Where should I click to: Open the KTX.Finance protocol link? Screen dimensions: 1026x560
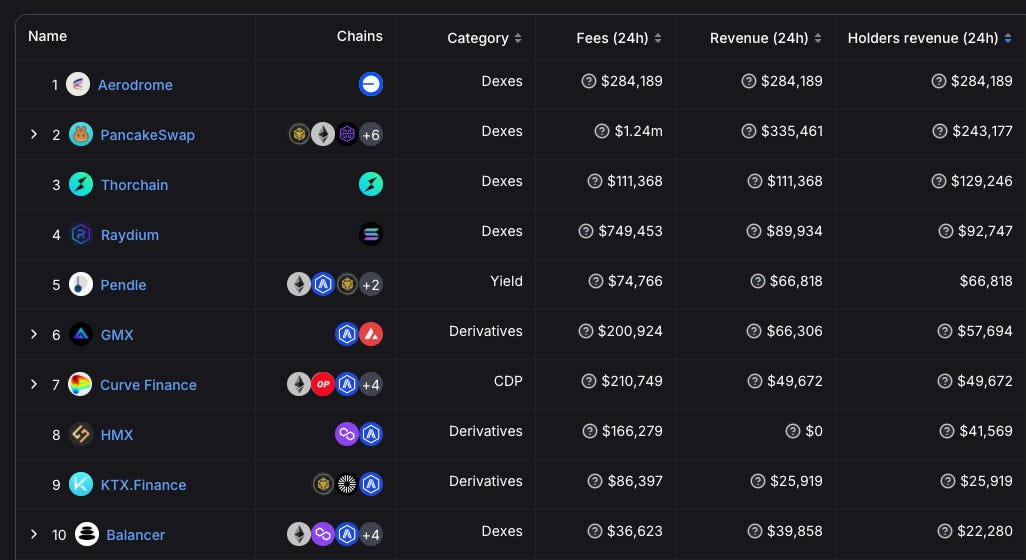(143, 485)
